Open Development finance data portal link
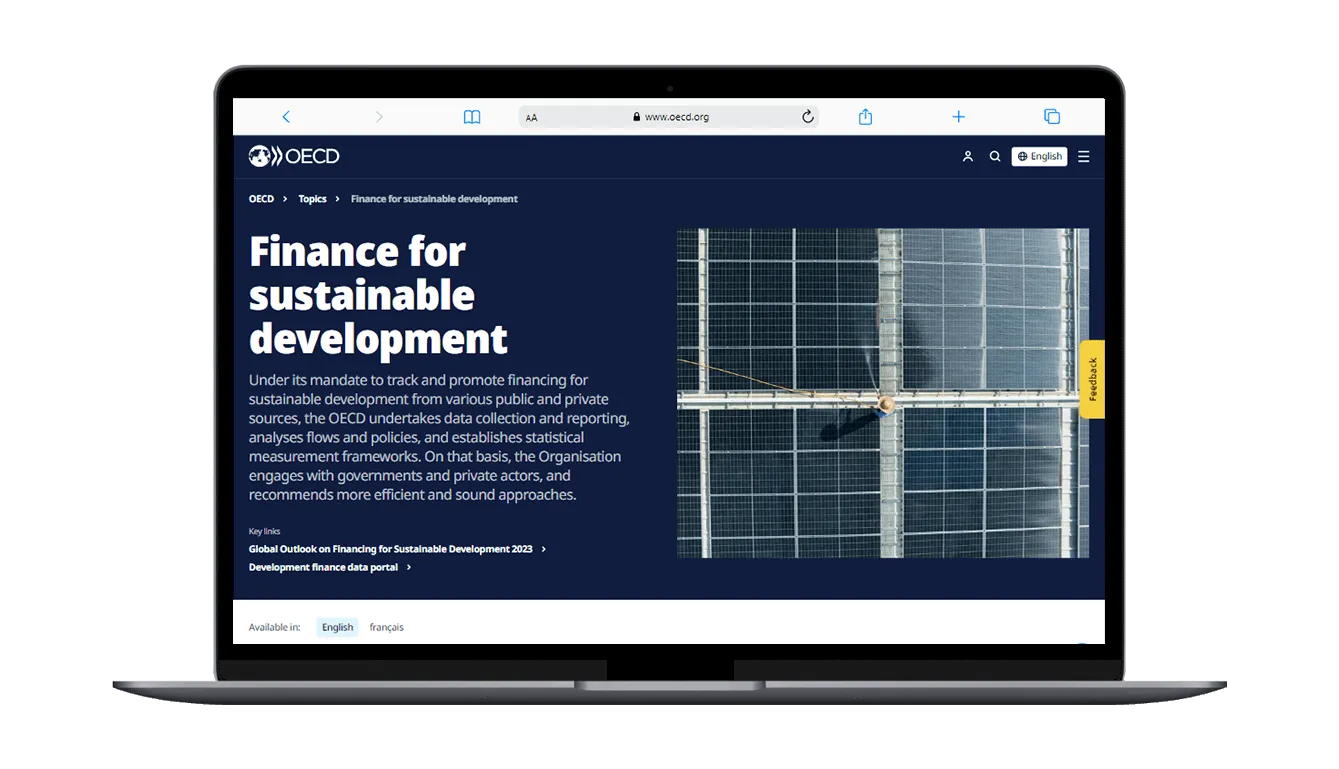The width and height of the screenshot is (1339, 769). coord(323,567)
